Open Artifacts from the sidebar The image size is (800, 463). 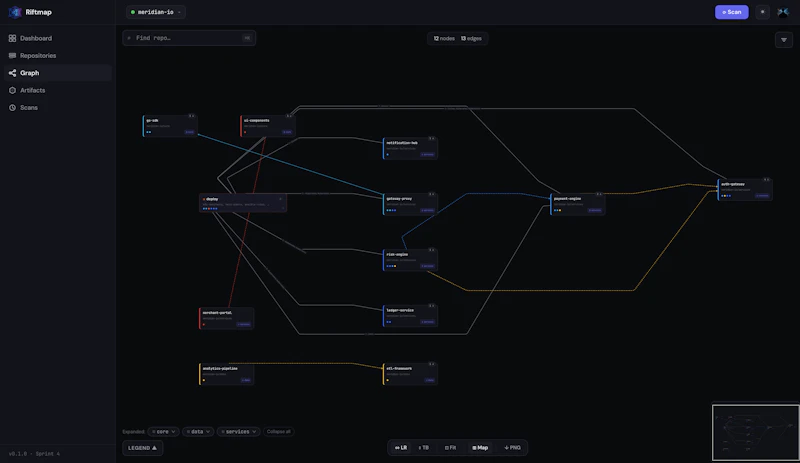click(58, 90)
